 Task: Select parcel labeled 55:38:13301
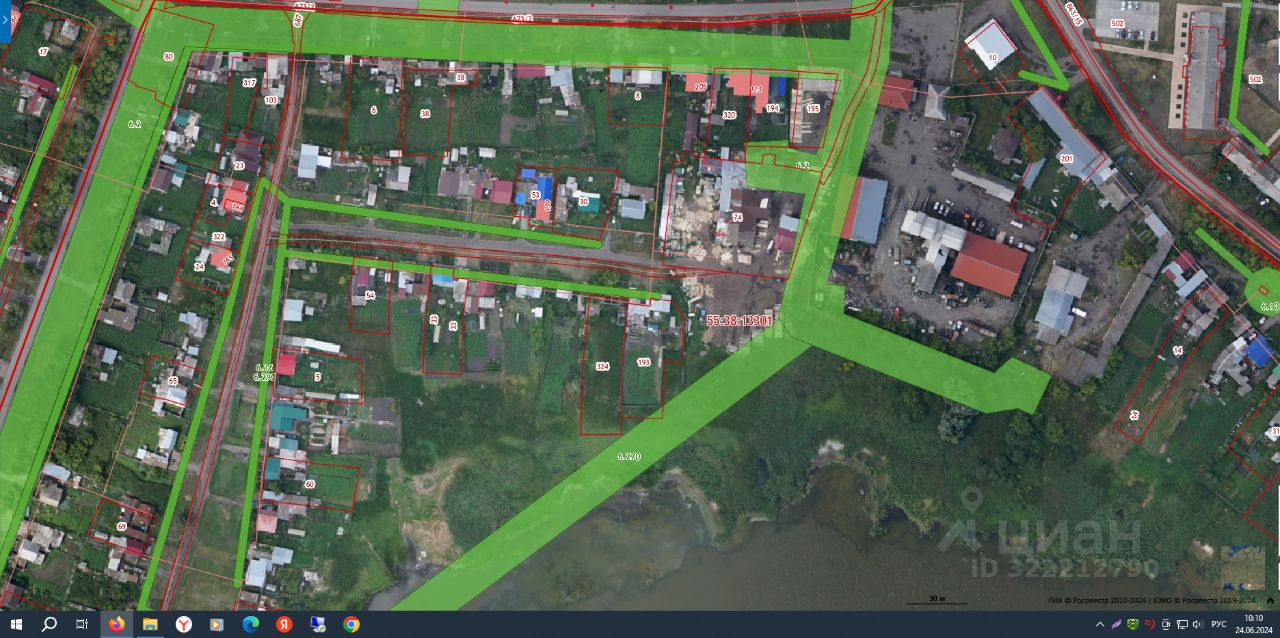pyautogui.click(x=739, y=321)
